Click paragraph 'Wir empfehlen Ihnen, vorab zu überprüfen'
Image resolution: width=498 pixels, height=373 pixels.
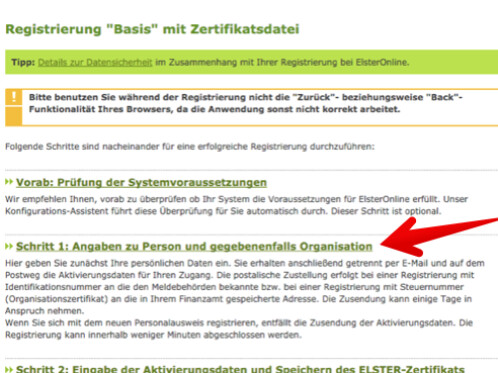pyautogui.click(x=236, y=205)
